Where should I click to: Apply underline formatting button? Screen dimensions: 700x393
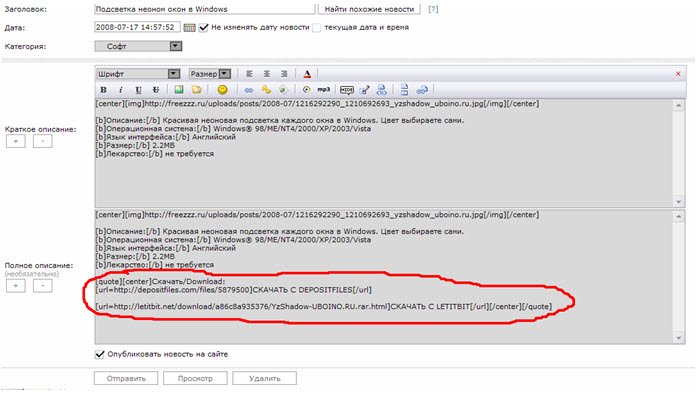point(138,90)
